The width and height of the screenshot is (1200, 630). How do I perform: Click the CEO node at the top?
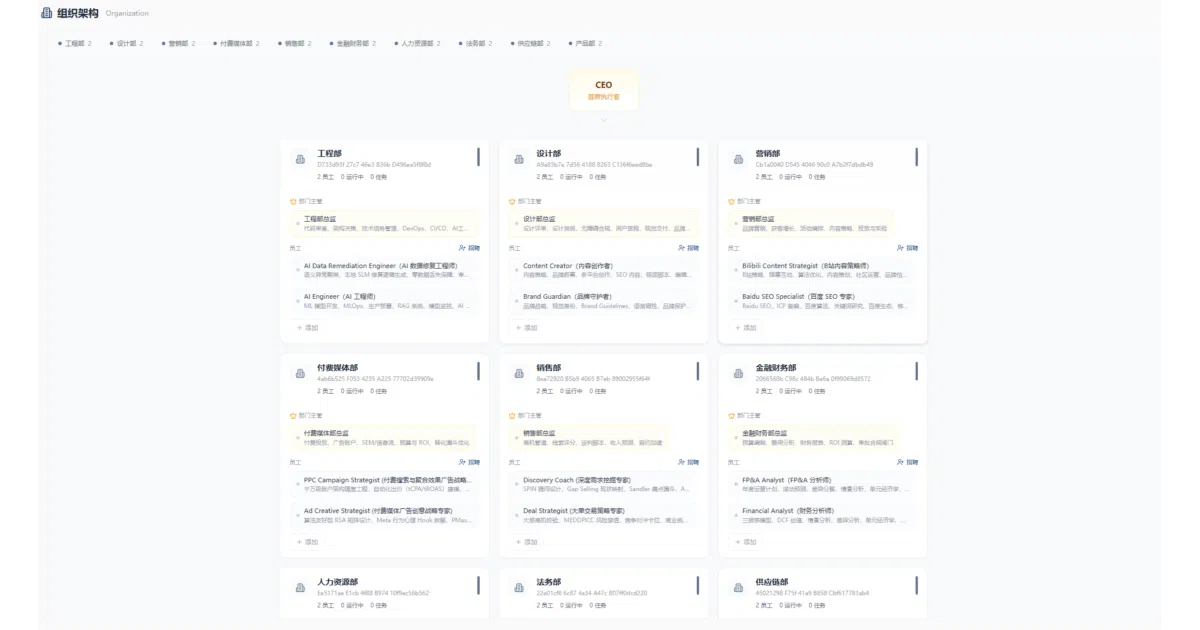coord(604,90)
